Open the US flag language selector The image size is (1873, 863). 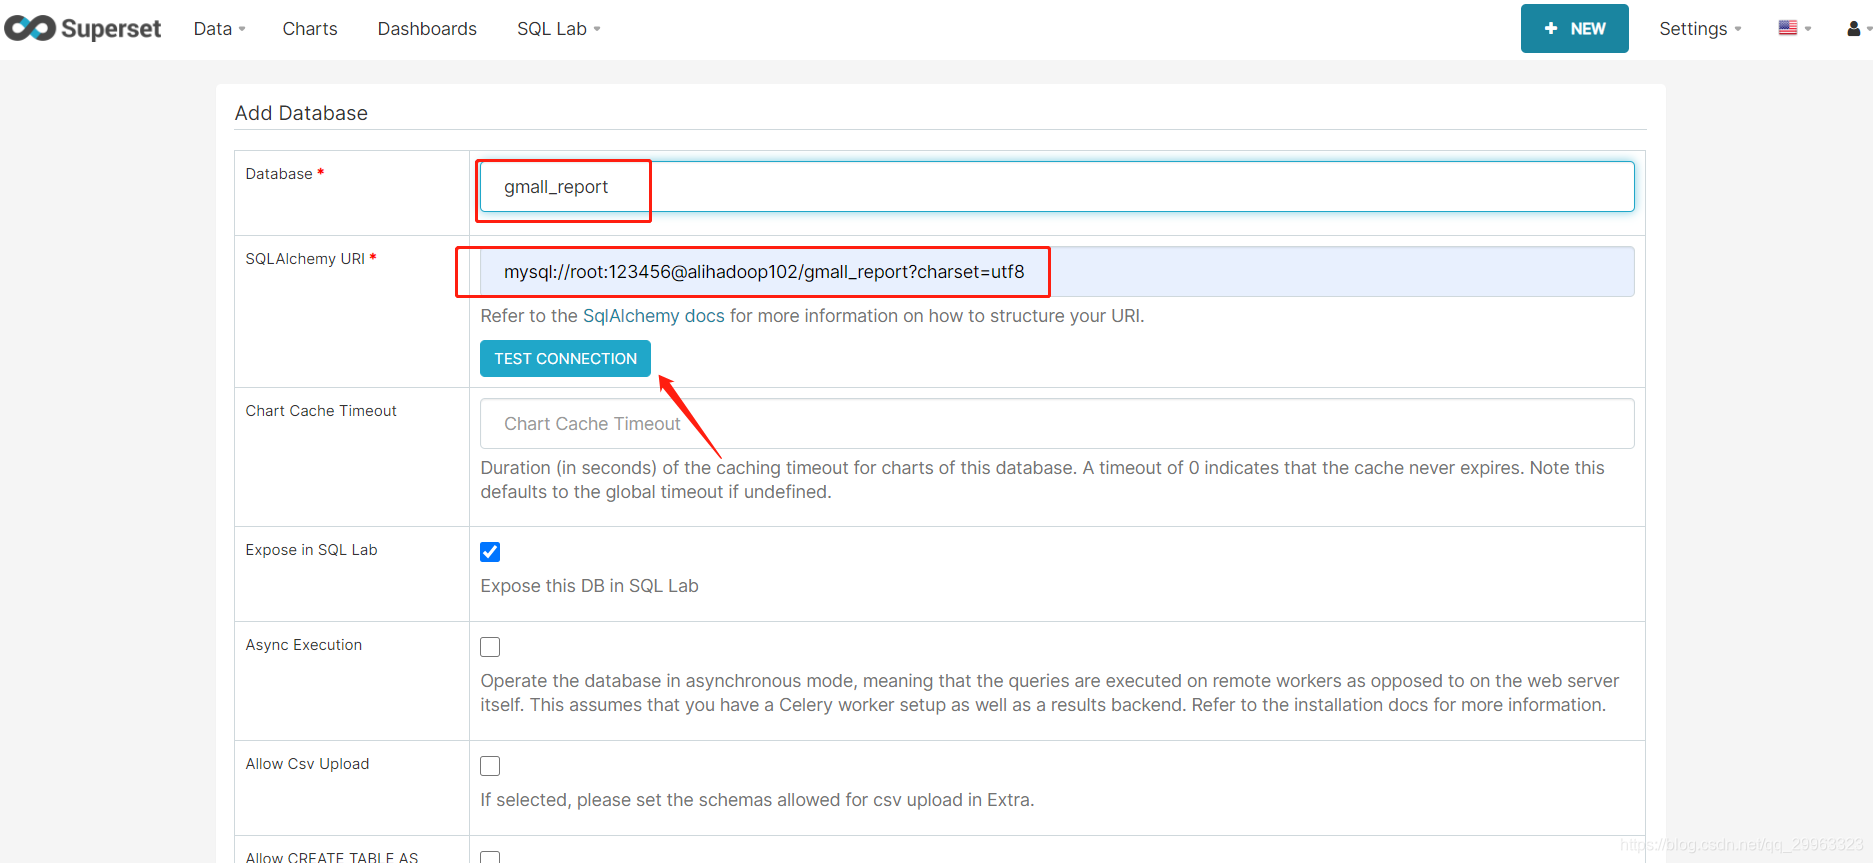pos(1795,28)
